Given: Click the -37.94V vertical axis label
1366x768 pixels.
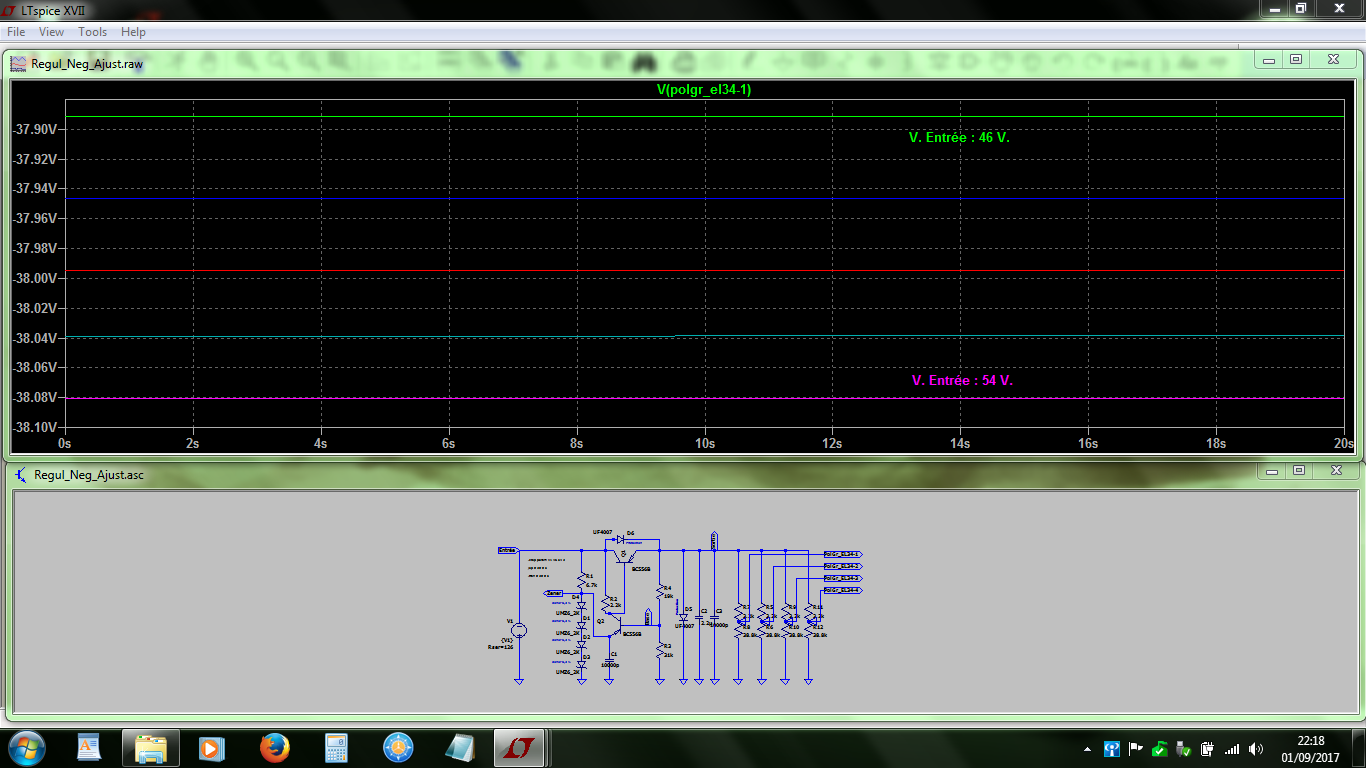Looking at the screenshot, I should tap(35, 189).
